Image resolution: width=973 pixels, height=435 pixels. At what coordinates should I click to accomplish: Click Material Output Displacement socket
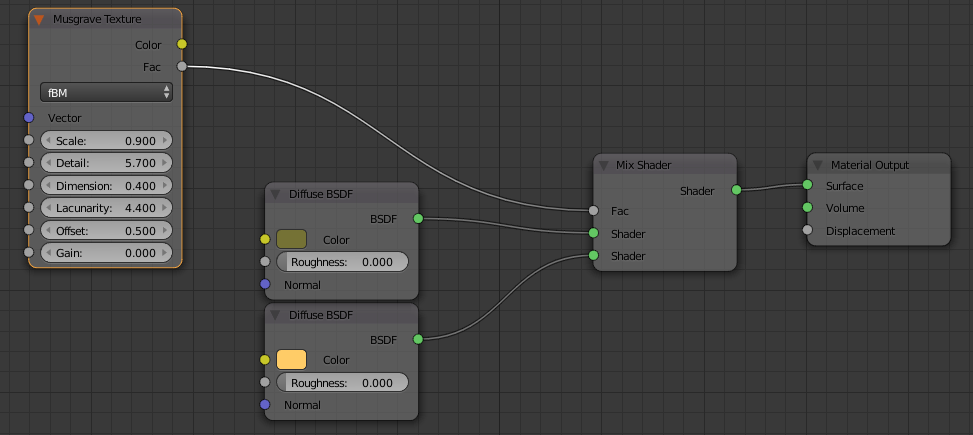[x=807, y=230]
